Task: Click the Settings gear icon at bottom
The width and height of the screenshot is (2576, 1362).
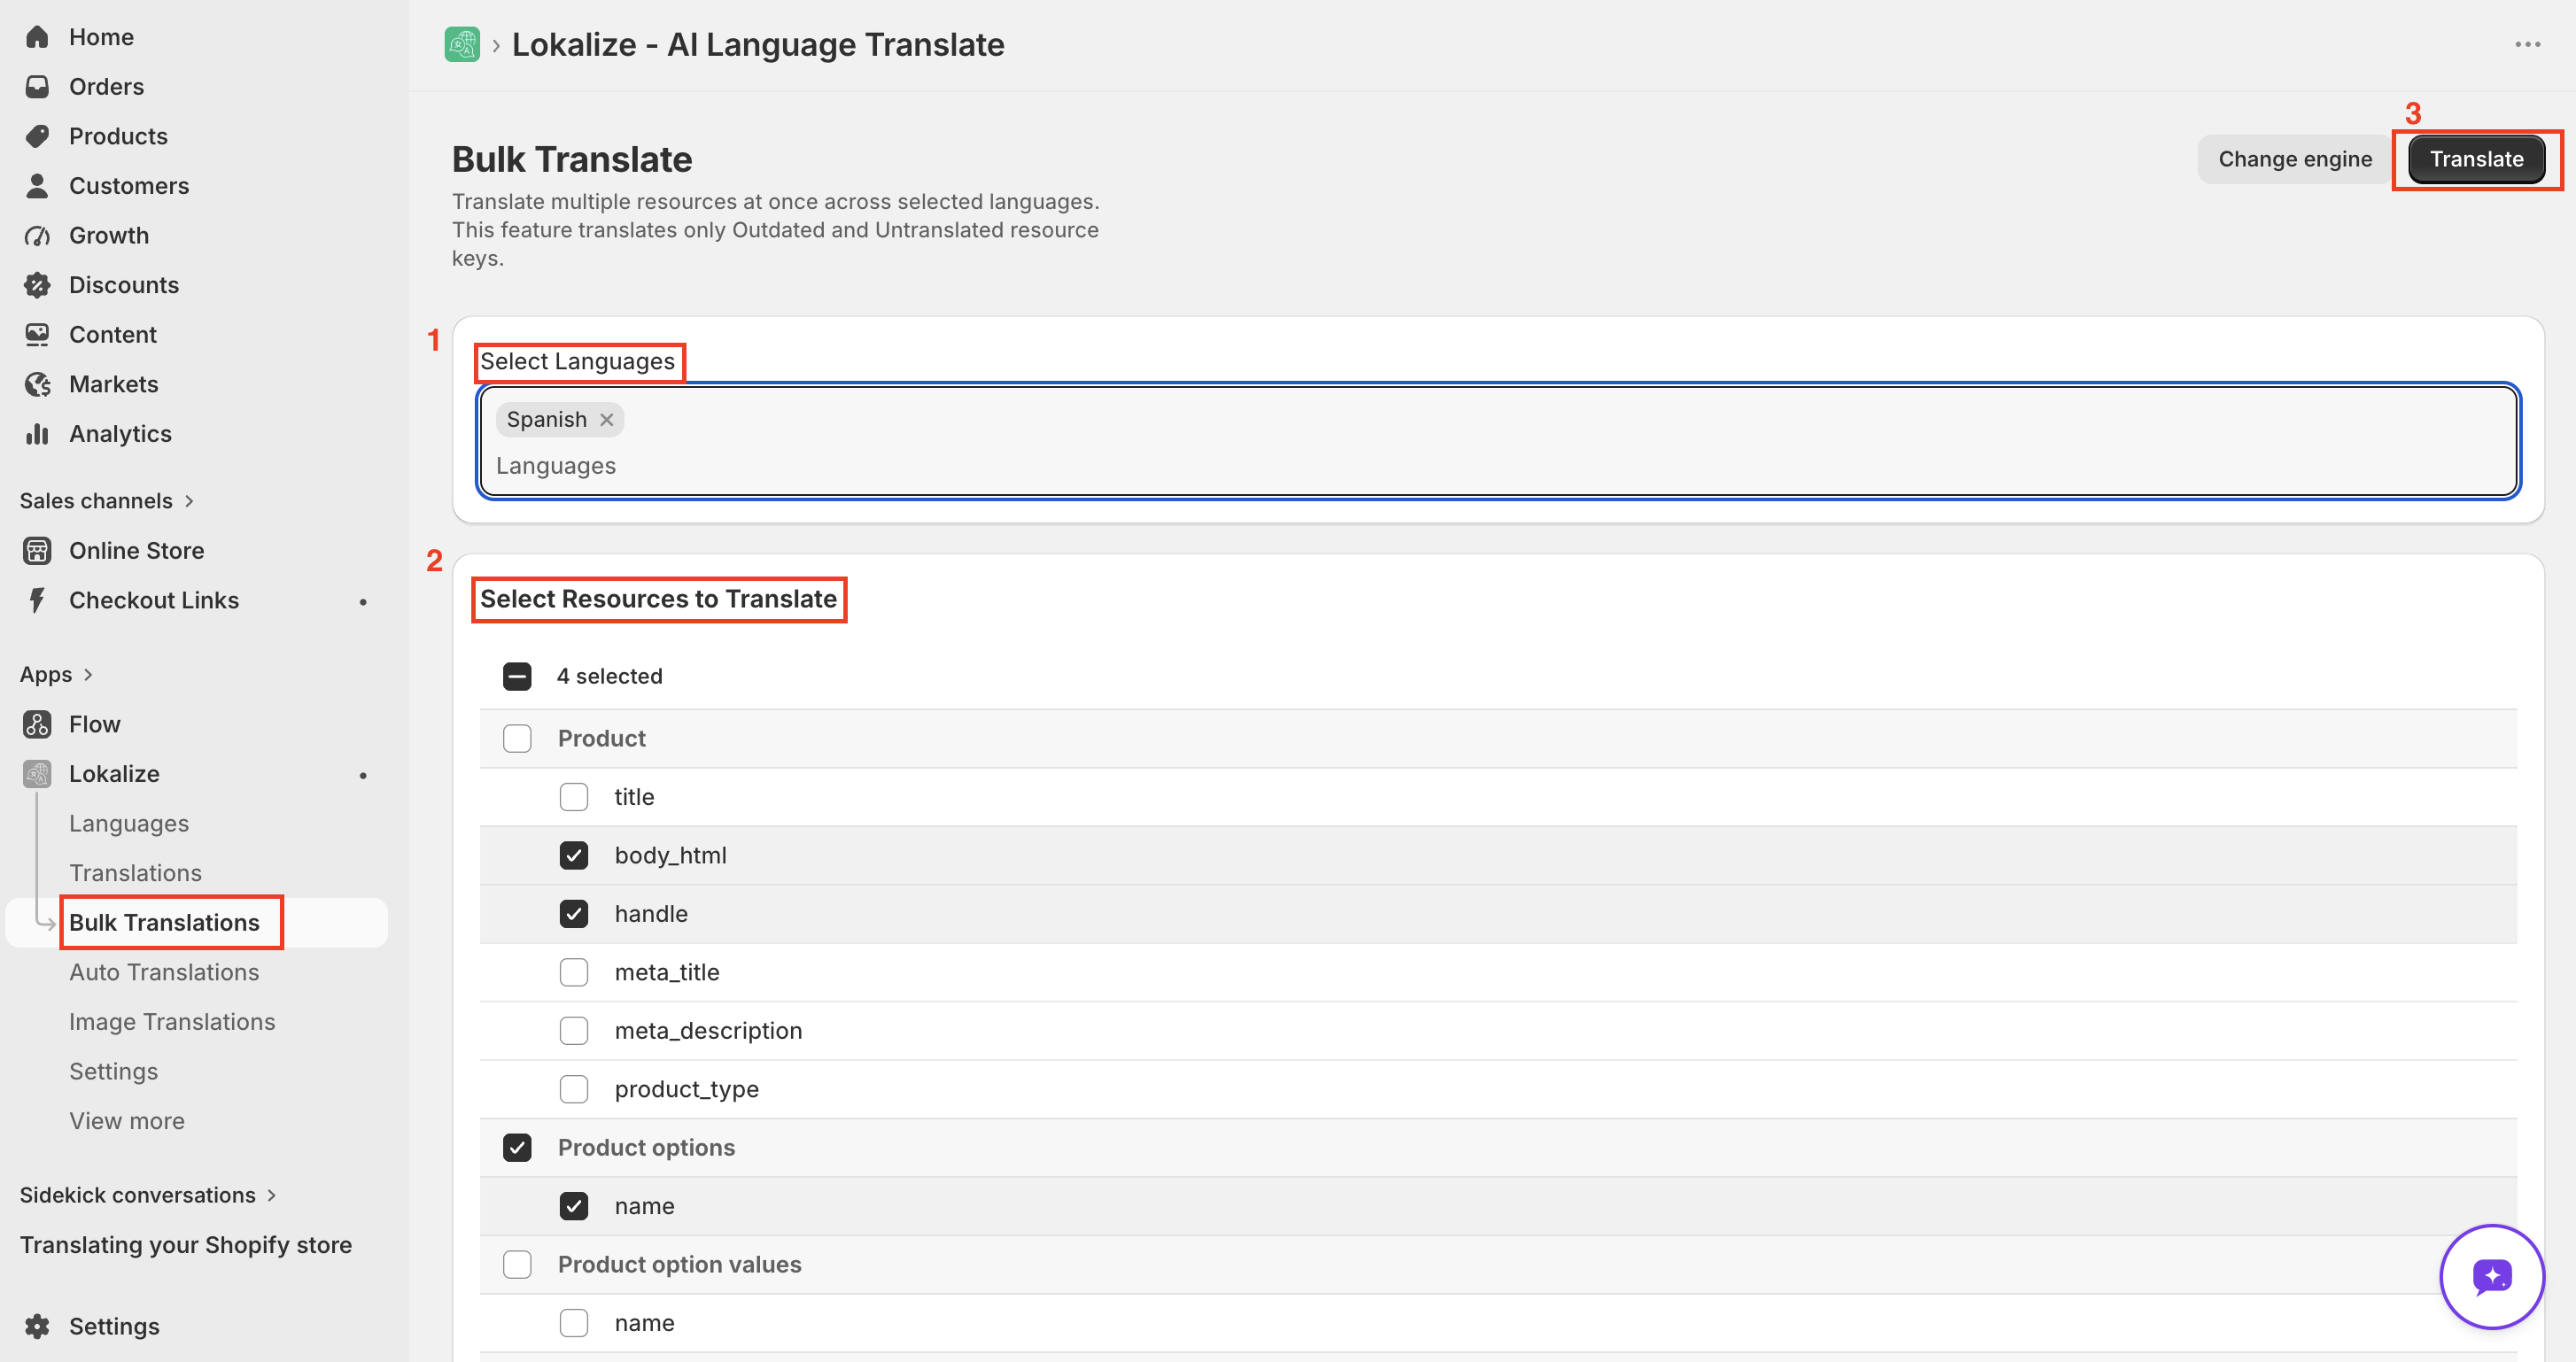Action: point(37,1326)
